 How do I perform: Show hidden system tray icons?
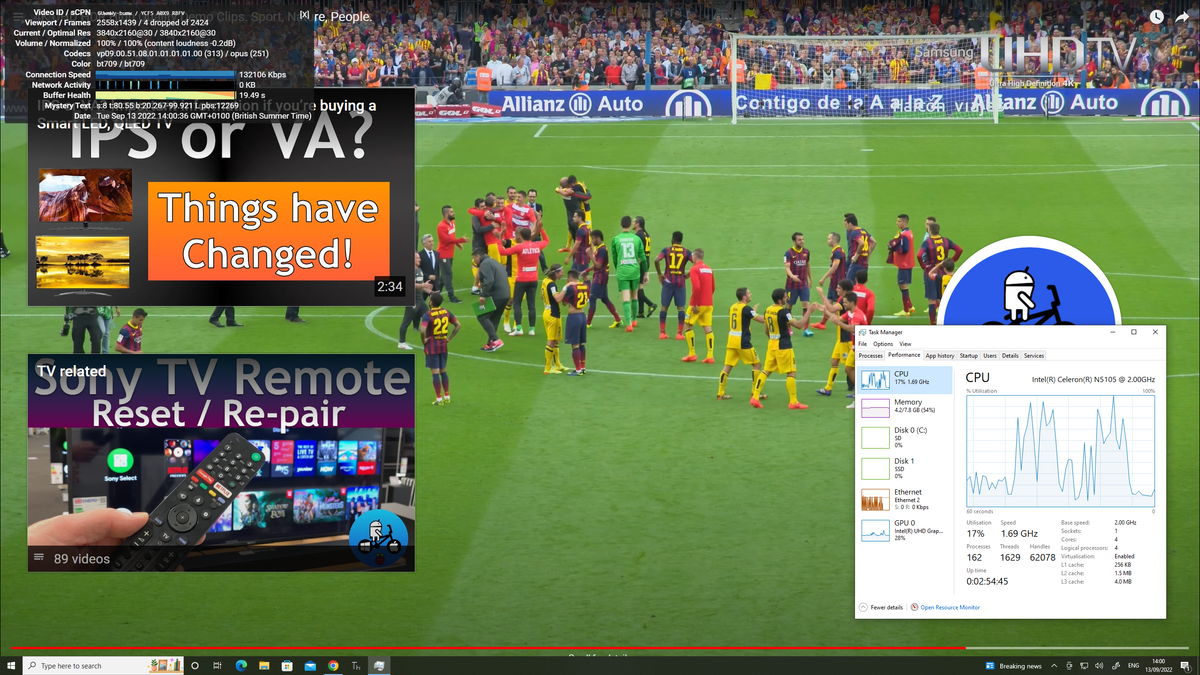tap(1054, 666)
